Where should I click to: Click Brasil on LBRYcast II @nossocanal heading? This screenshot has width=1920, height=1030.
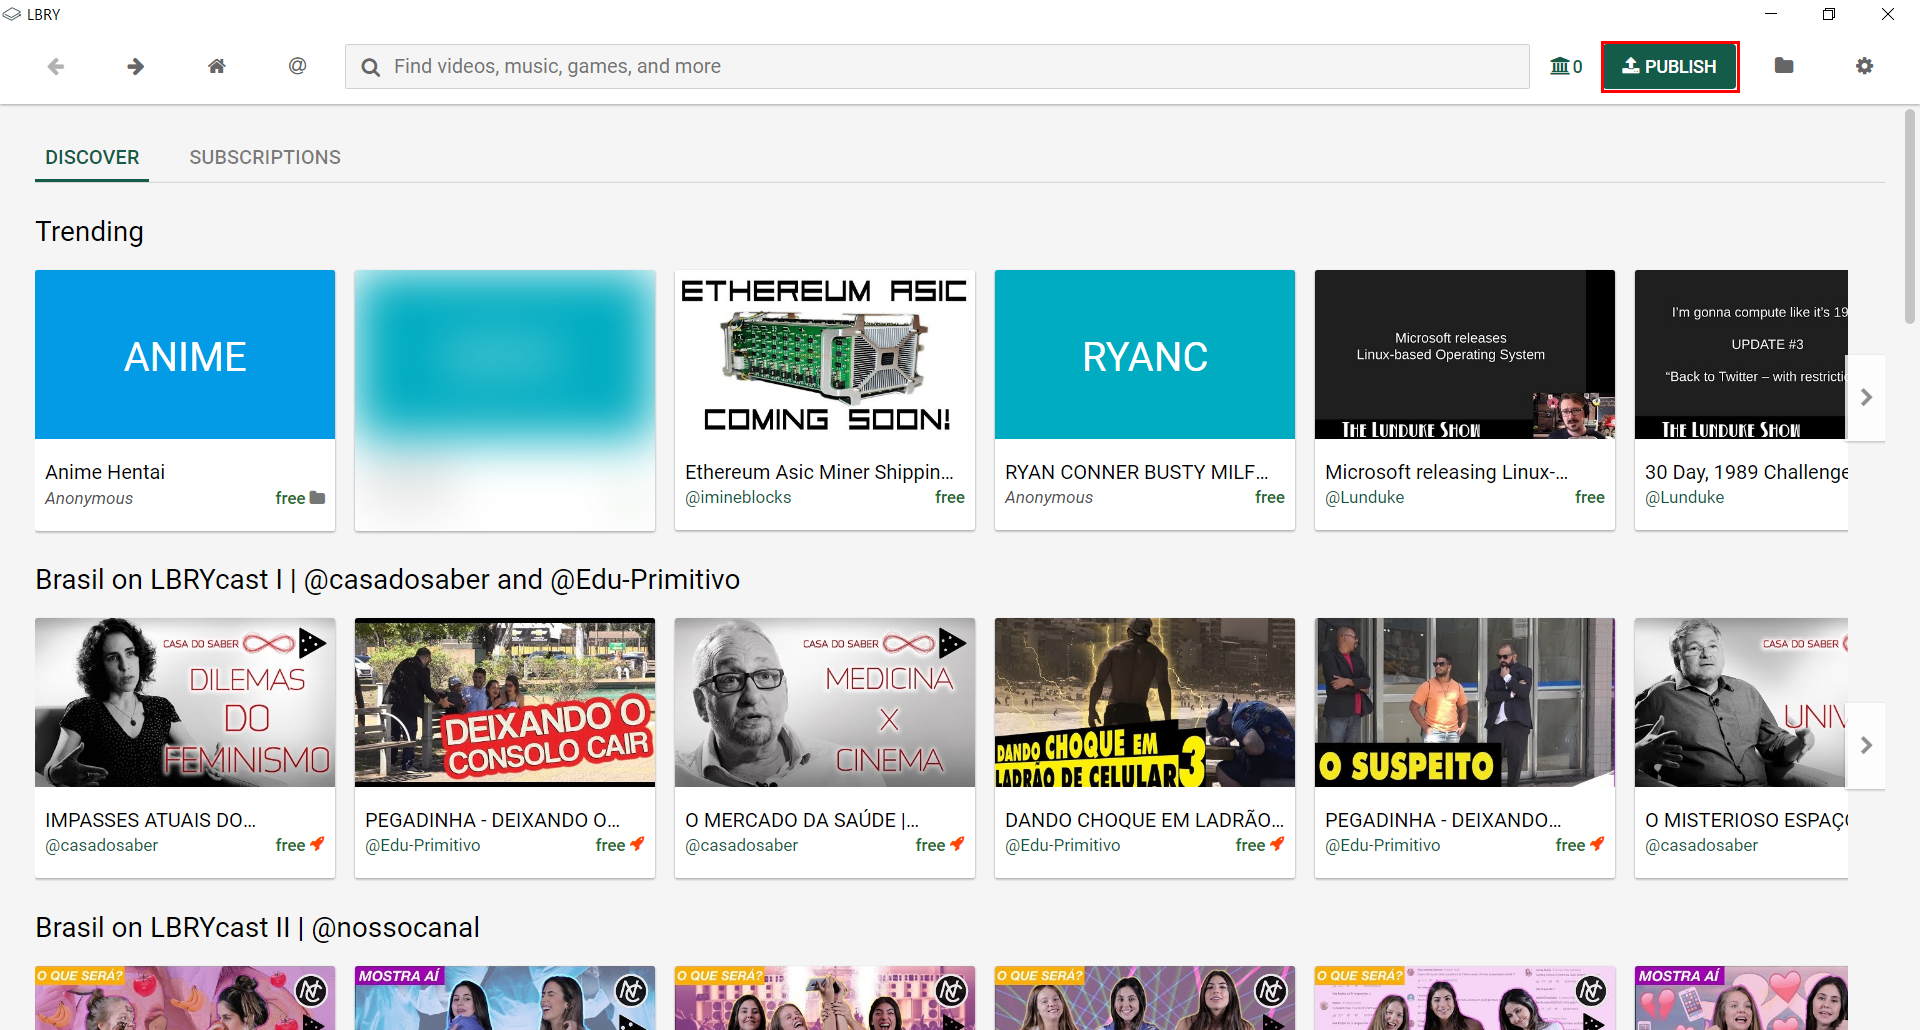point(258,928)
